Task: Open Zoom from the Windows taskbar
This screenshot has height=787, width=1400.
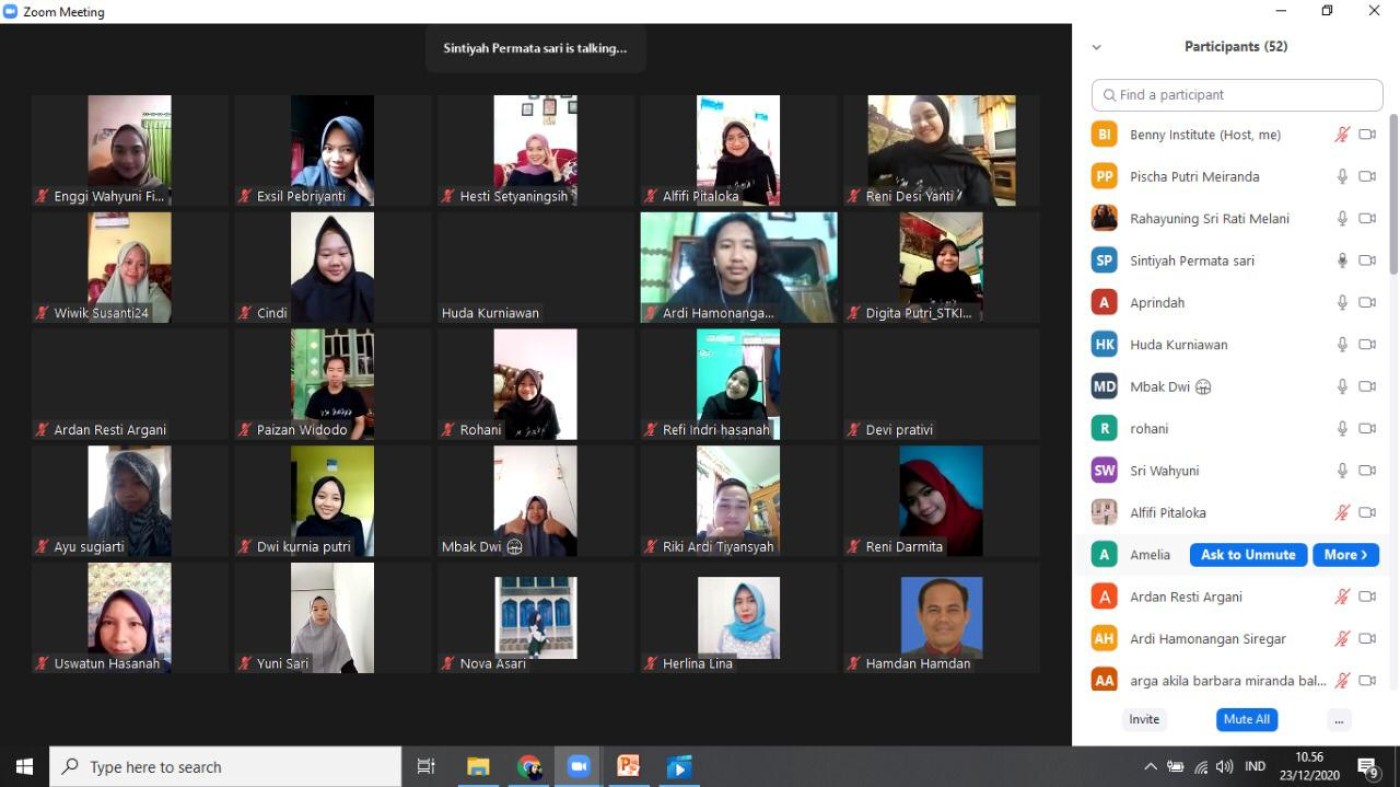Action: coord(579,767)
